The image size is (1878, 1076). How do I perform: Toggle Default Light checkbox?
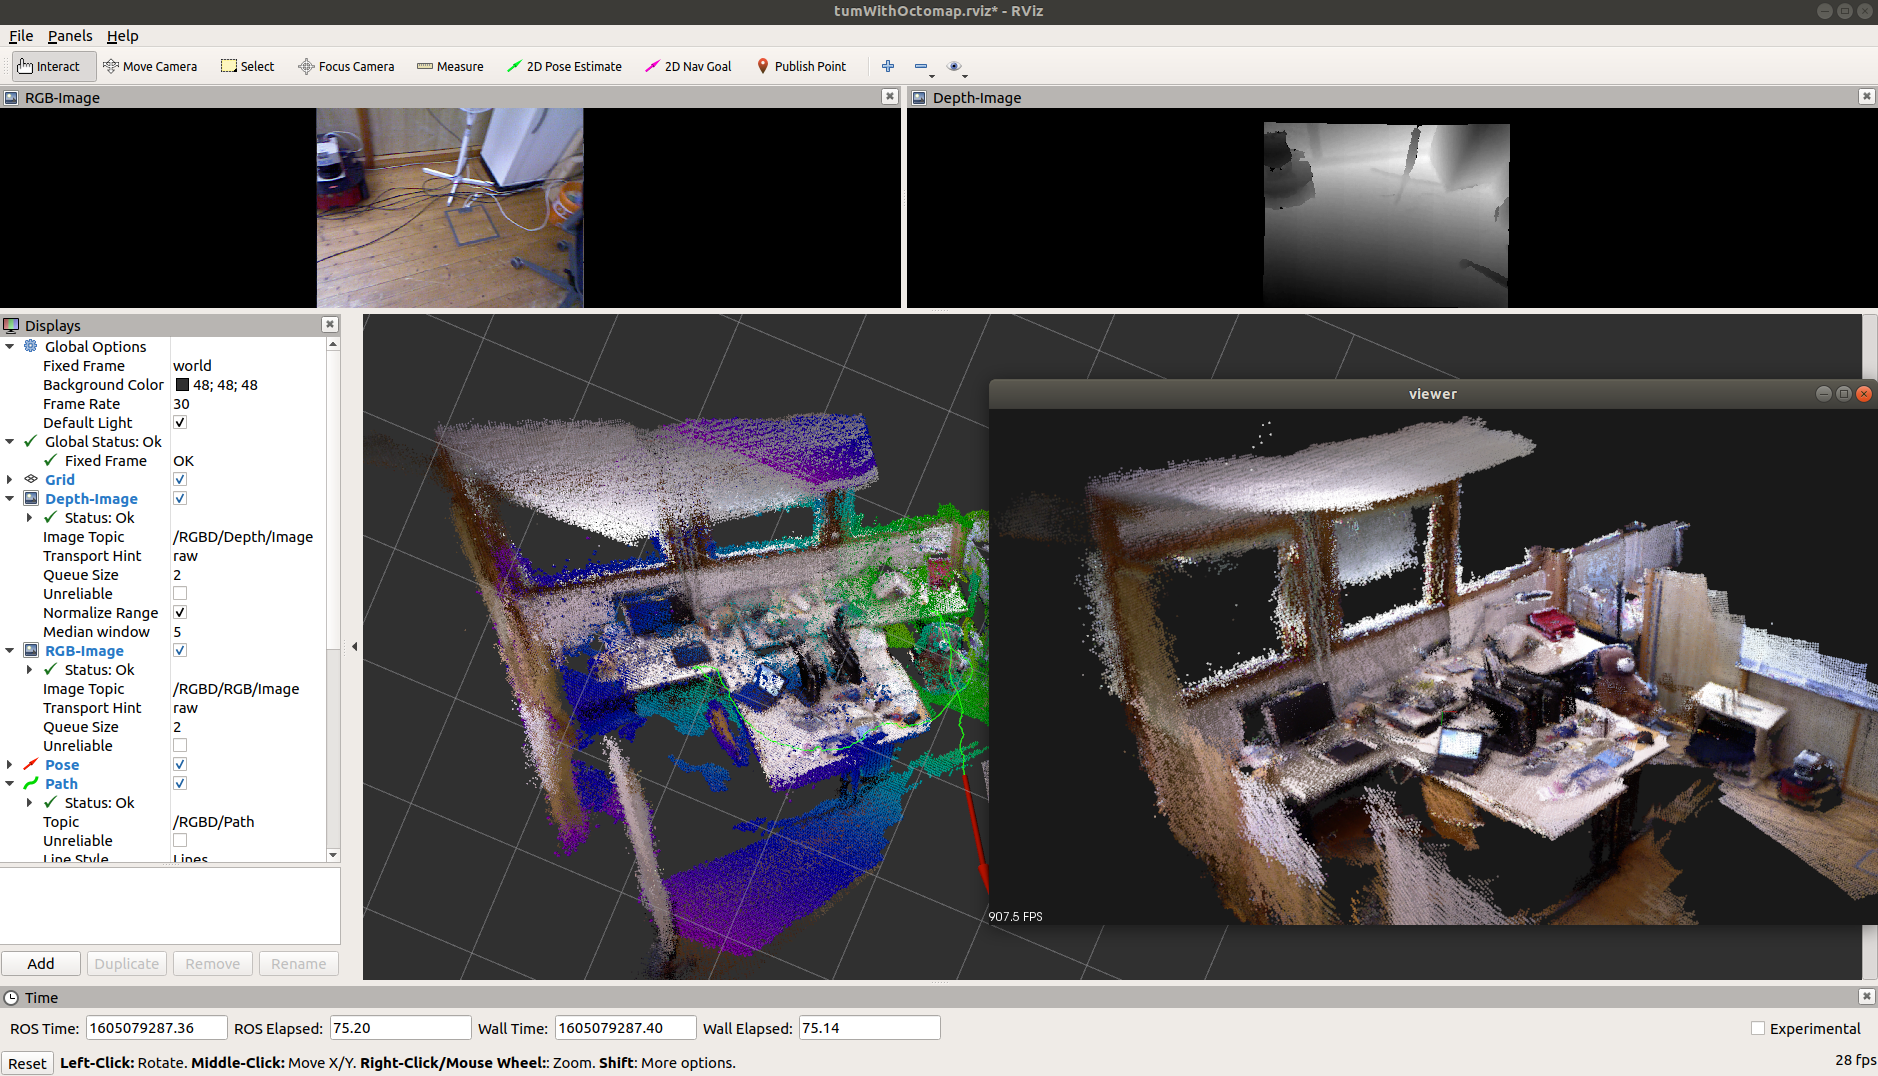pyautogui.click(x=180, y=422)
